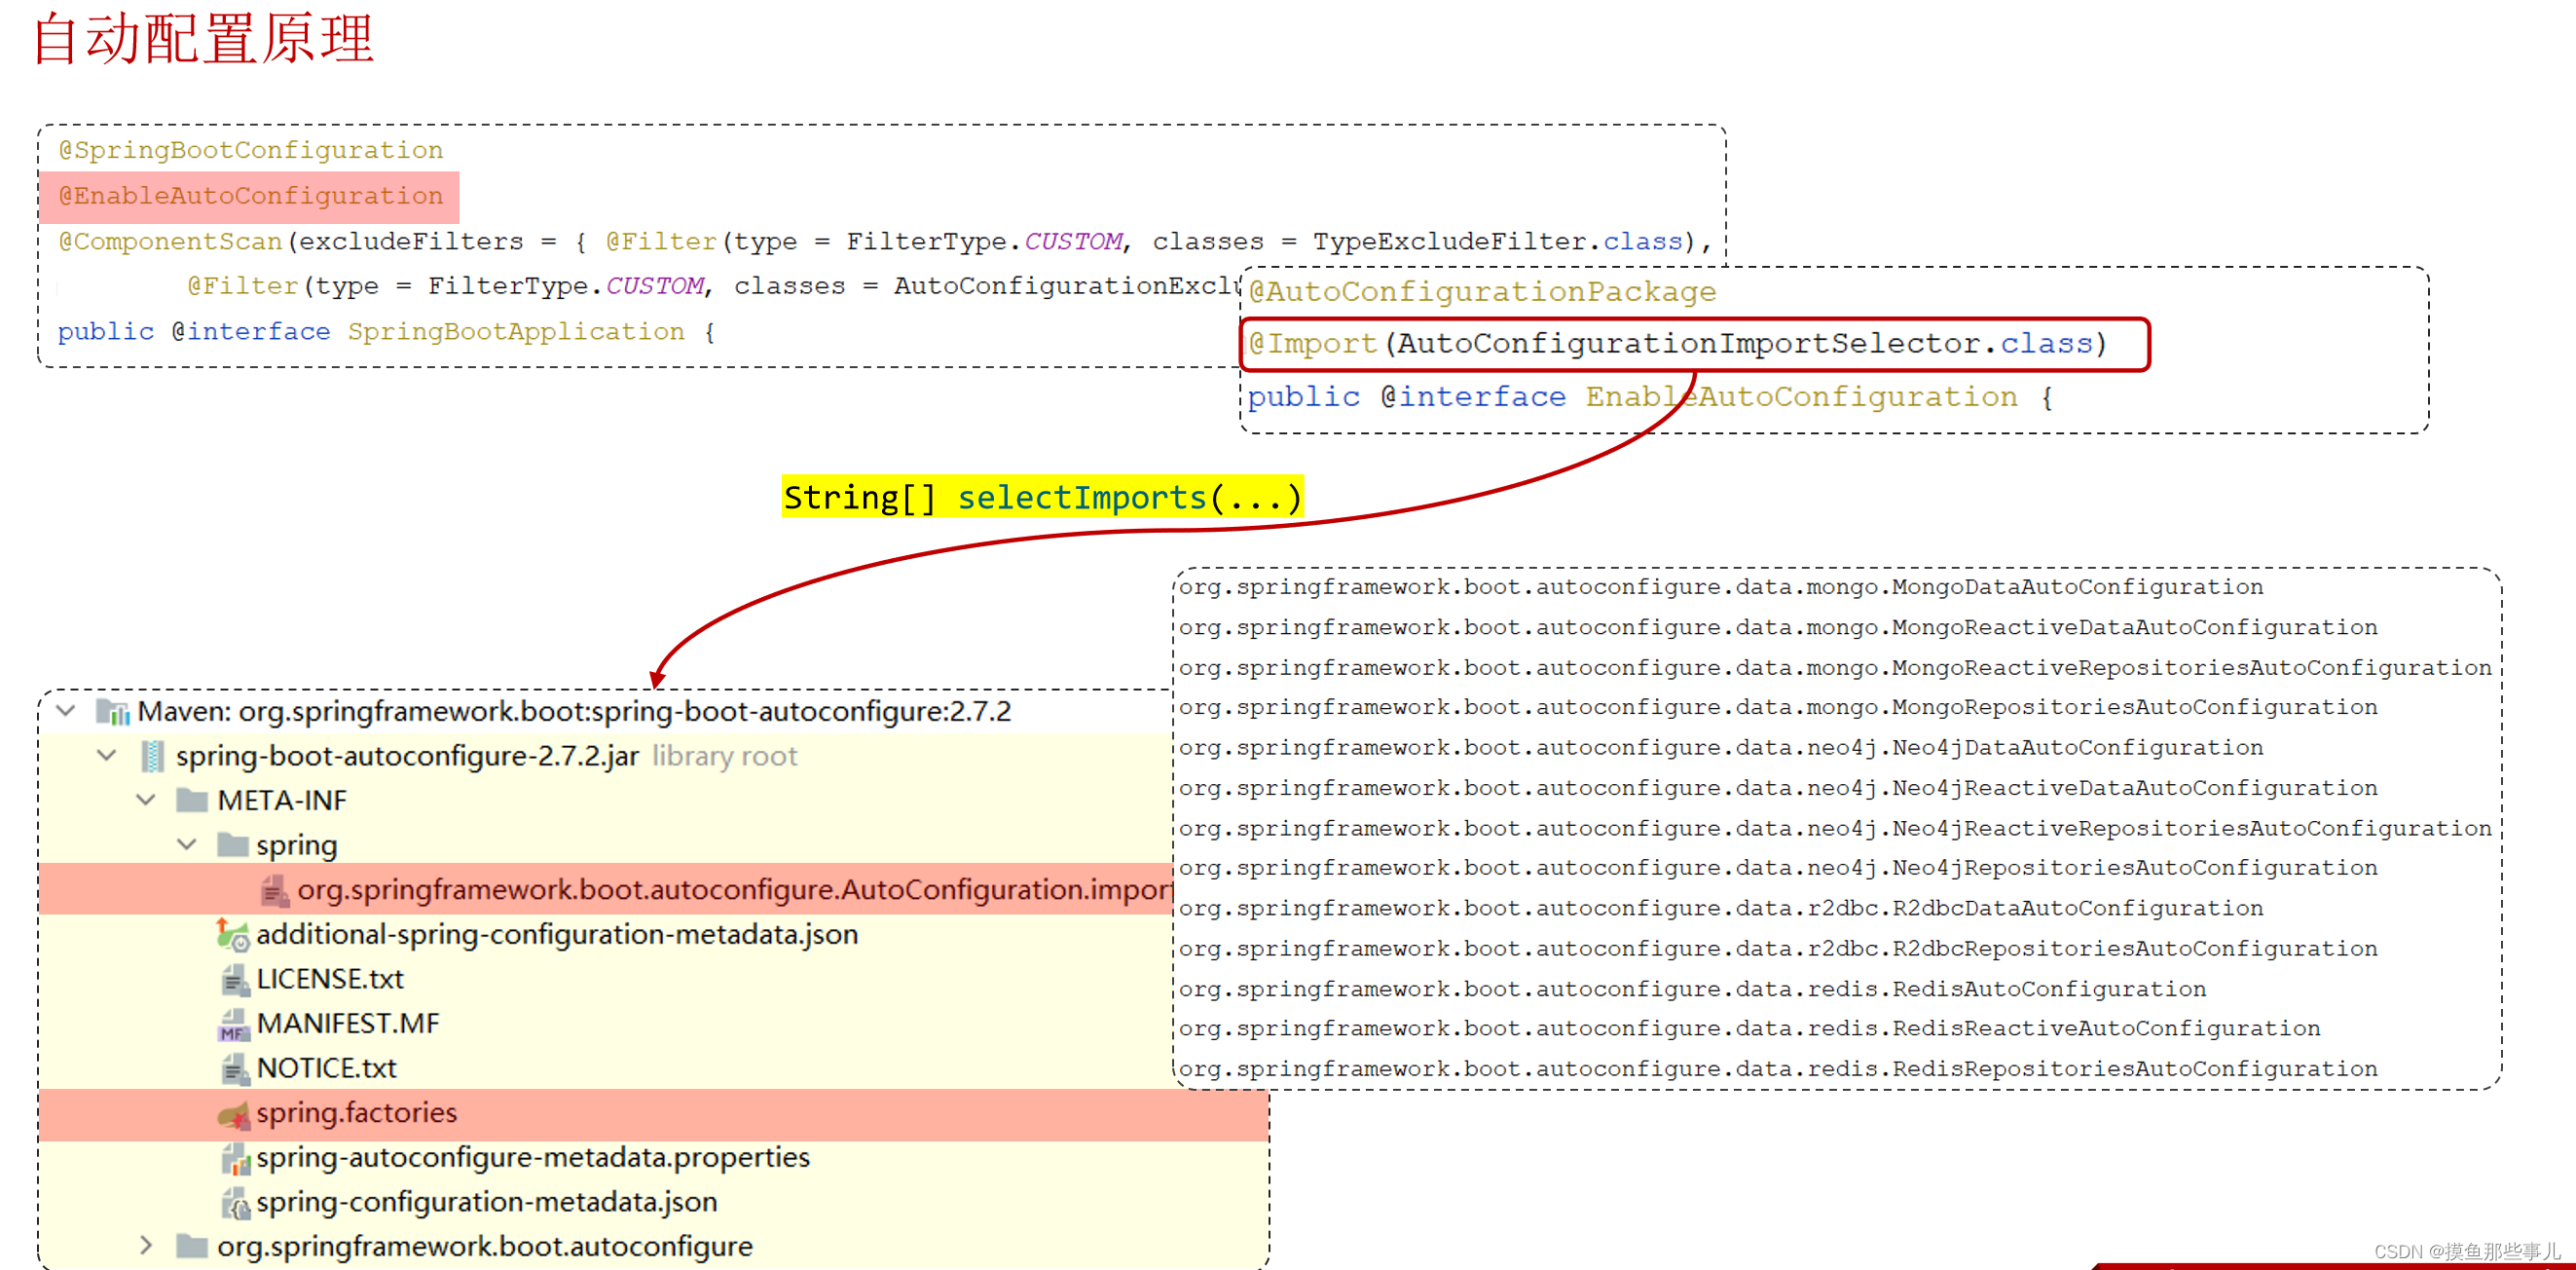
Task: Select the Maven org.springframework.boot:spring-boot-autoconfigure:2.7.2 row
Action: pyautogui.click(x=574, y=712)
